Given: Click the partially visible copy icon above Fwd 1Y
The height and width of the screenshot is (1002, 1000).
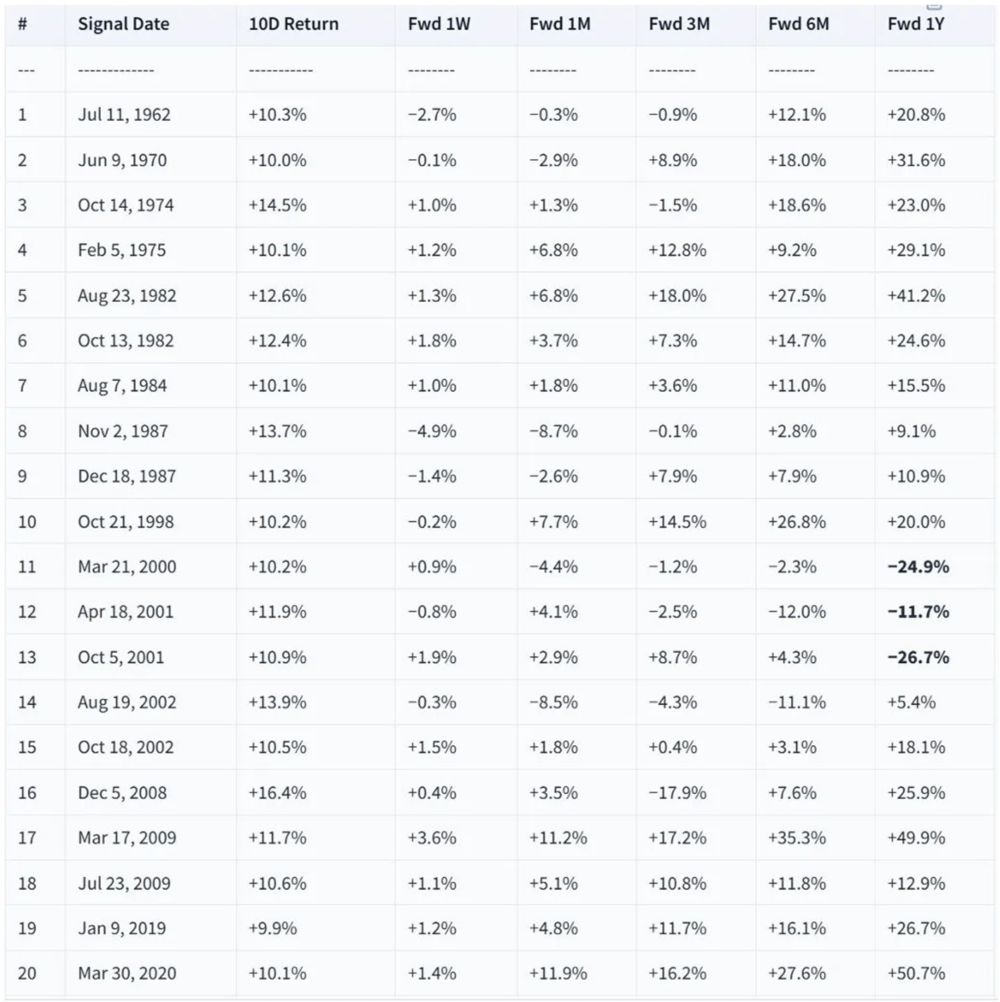Looking at the screenshot, I should pos(934,5).
